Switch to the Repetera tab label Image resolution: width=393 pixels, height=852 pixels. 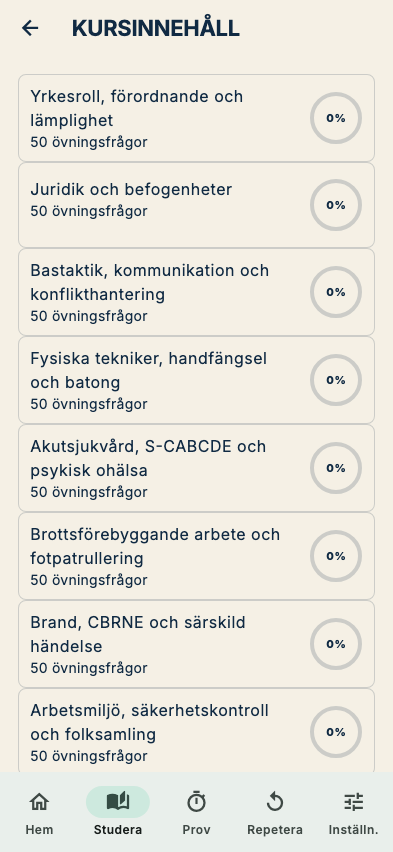click(x=275, y=830)
